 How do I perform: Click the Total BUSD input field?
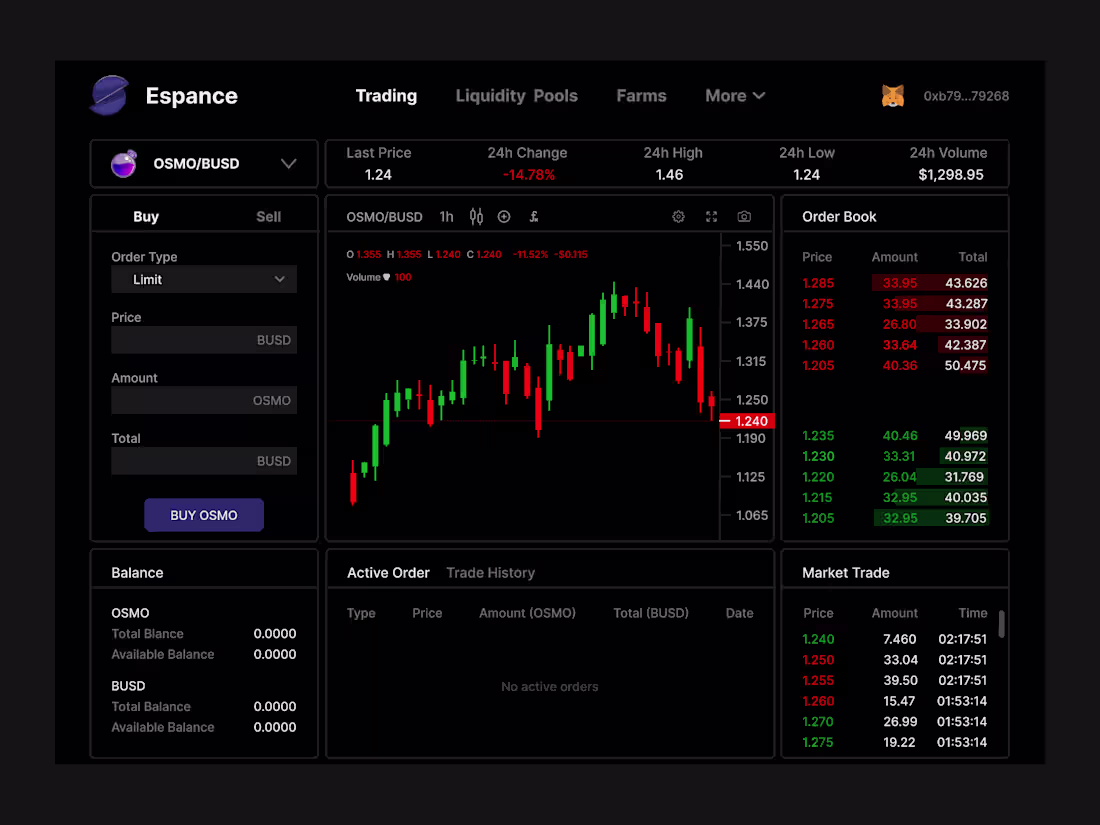[204, 461]
